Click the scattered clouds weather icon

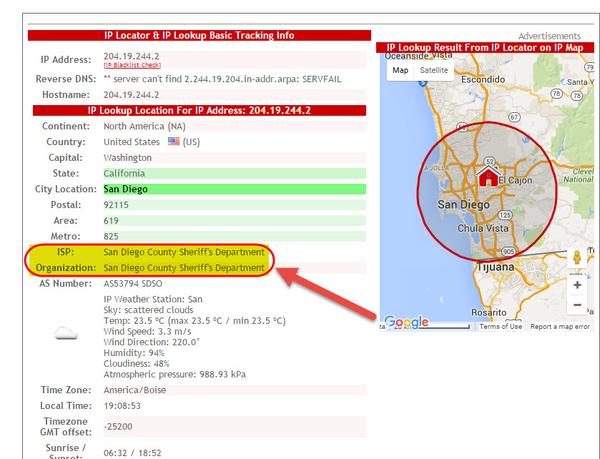(66, 333)
